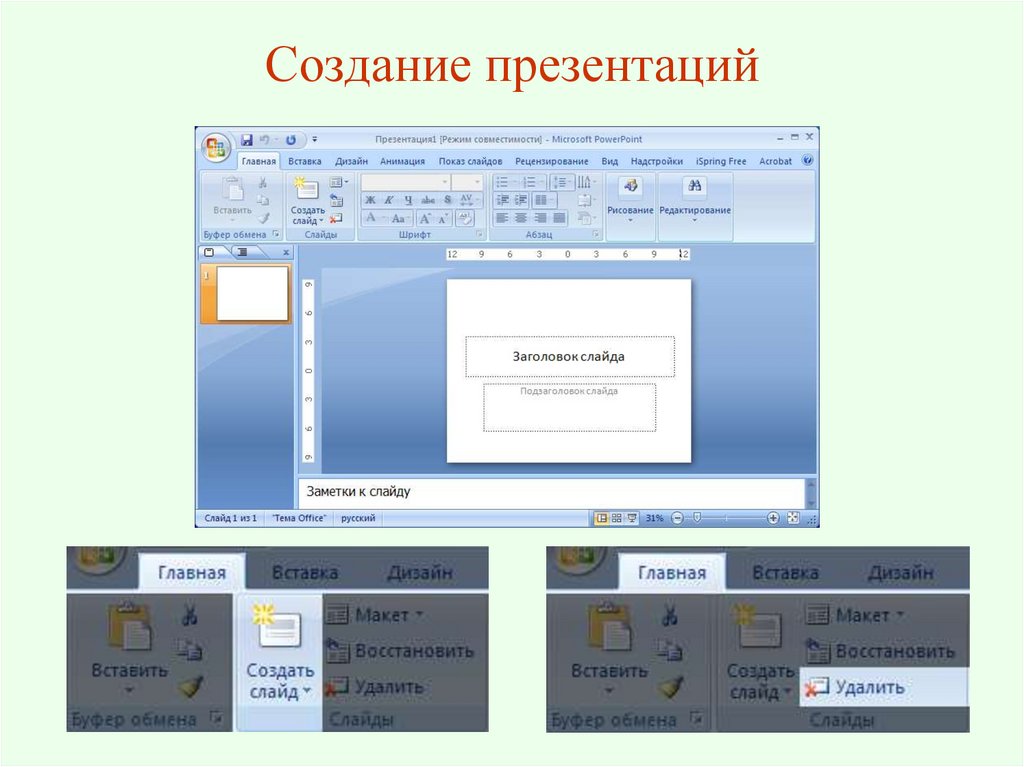Open the AV character spacing dropdown

468,200
